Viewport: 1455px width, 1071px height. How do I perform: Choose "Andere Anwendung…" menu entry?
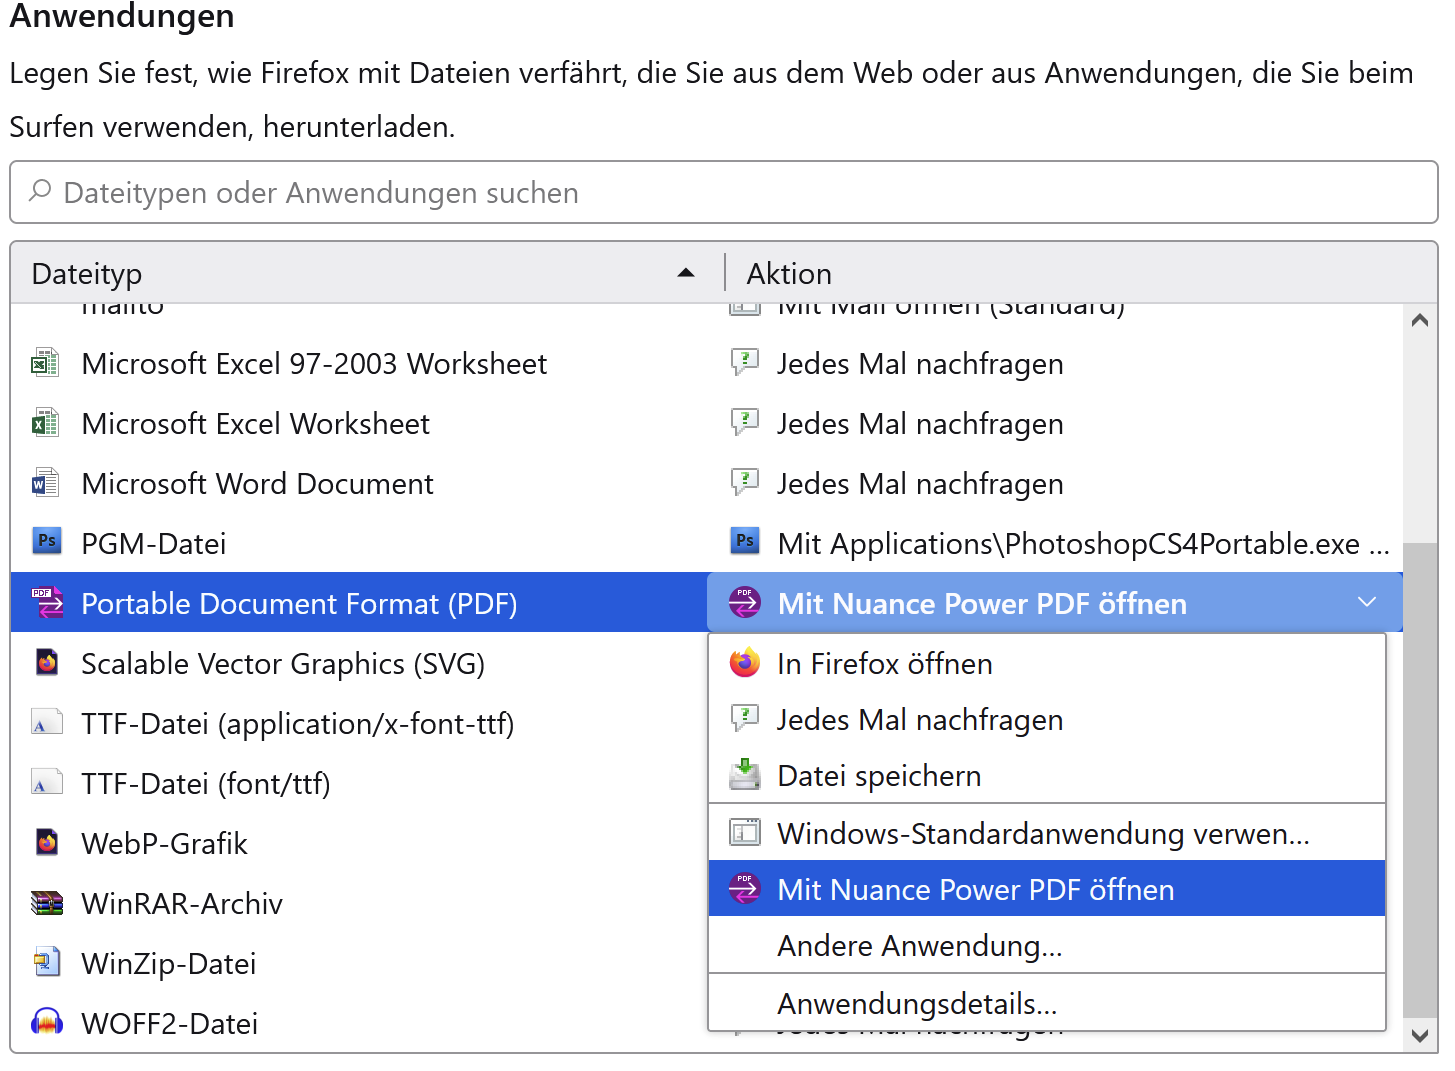[919, 946]
